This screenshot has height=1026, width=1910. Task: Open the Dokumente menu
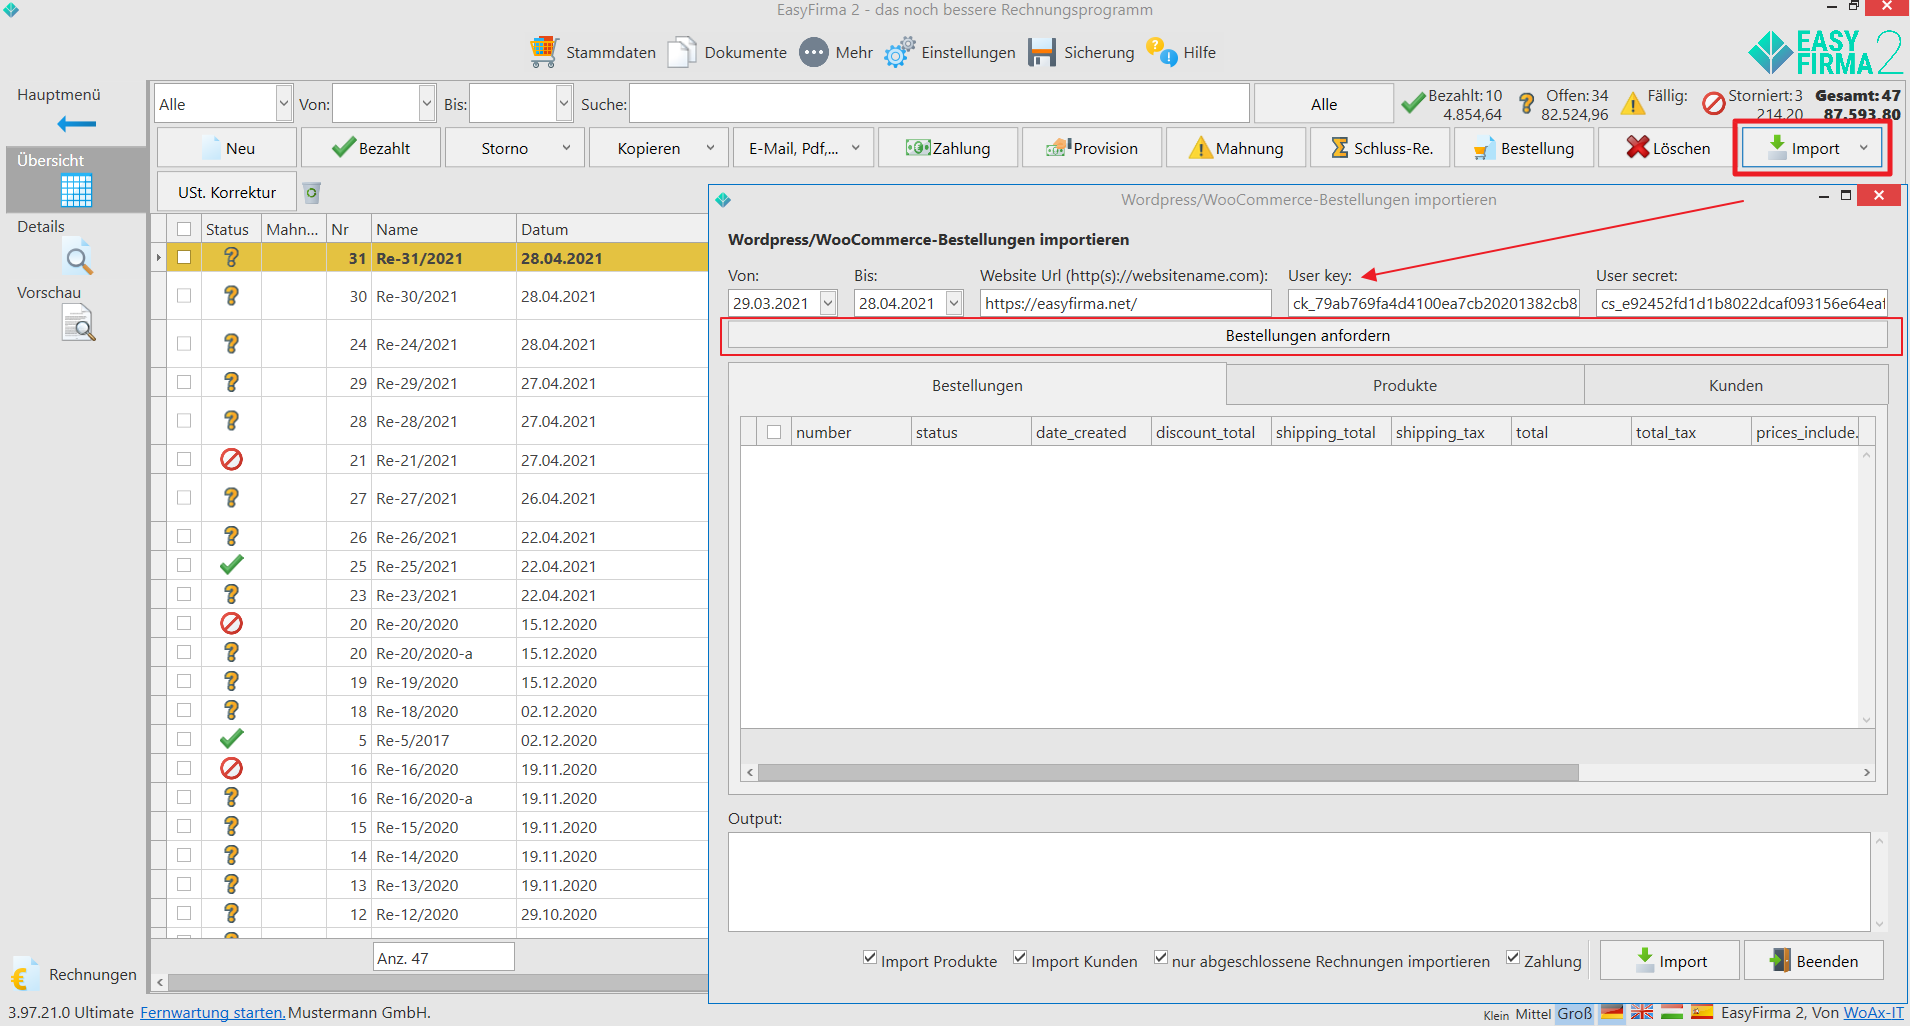click(727, 52)
